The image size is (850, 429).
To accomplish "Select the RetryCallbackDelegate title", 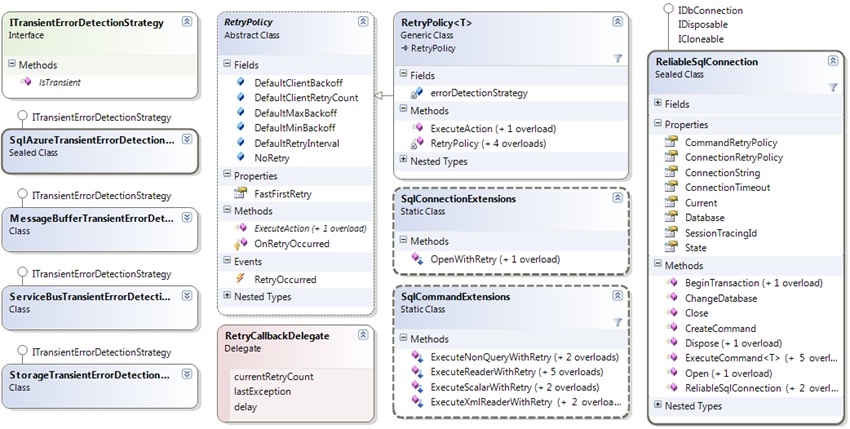I will 277,336.
